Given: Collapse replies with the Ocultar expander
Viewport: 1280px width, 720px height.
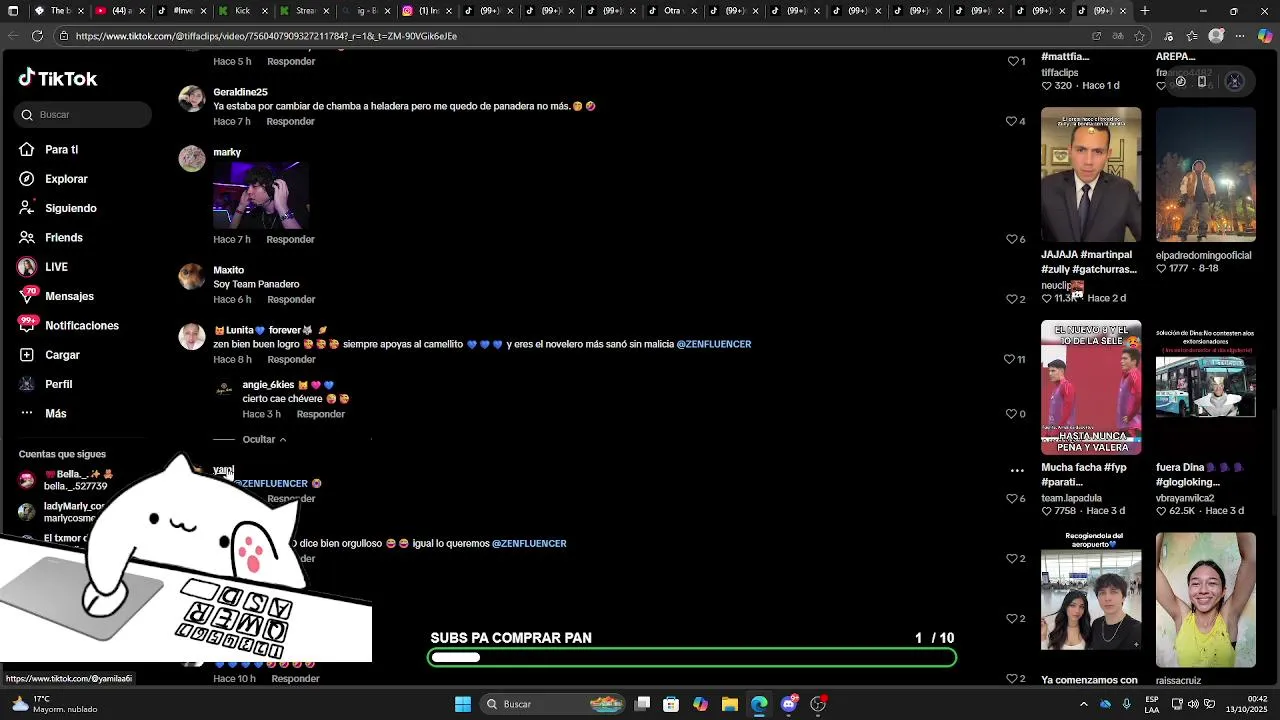Looking at the screenshot, I should tap(264, 439).
